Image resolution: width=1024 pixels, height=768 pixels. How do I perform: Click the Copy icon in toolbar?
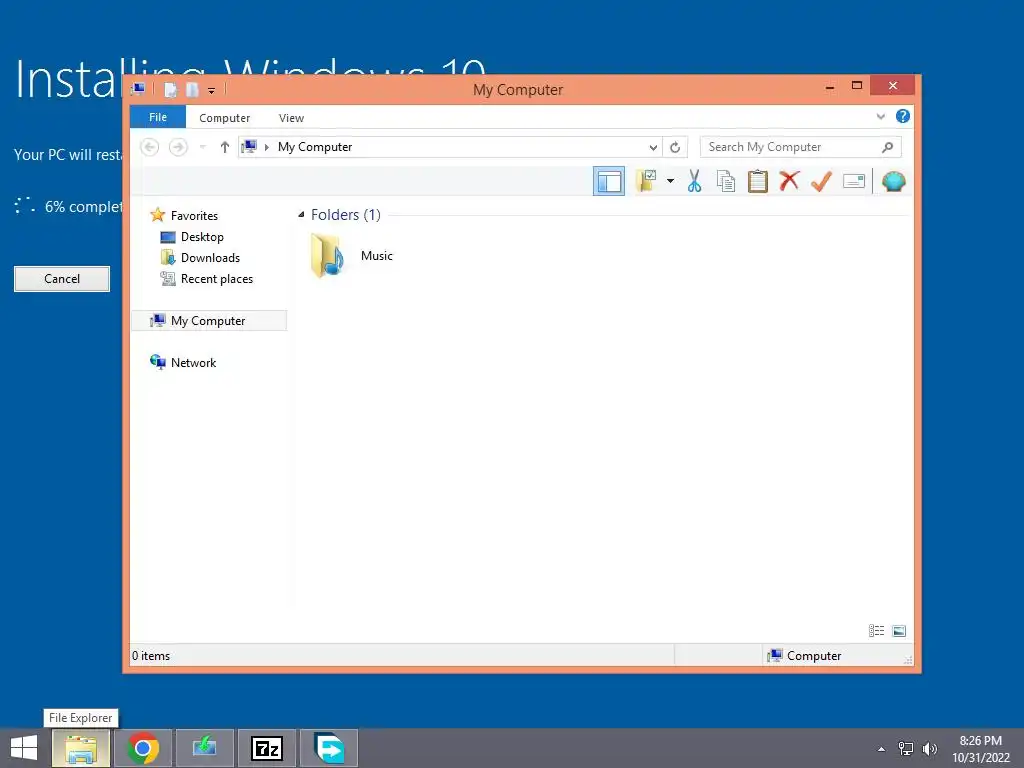point(726,181)
